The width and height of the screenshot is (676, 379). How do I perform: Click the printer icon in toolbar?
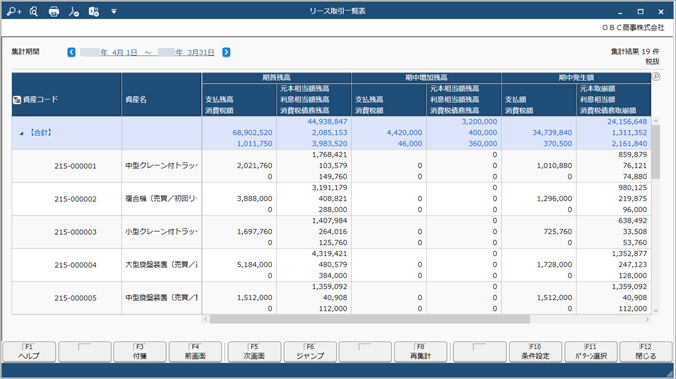[53, 11]
